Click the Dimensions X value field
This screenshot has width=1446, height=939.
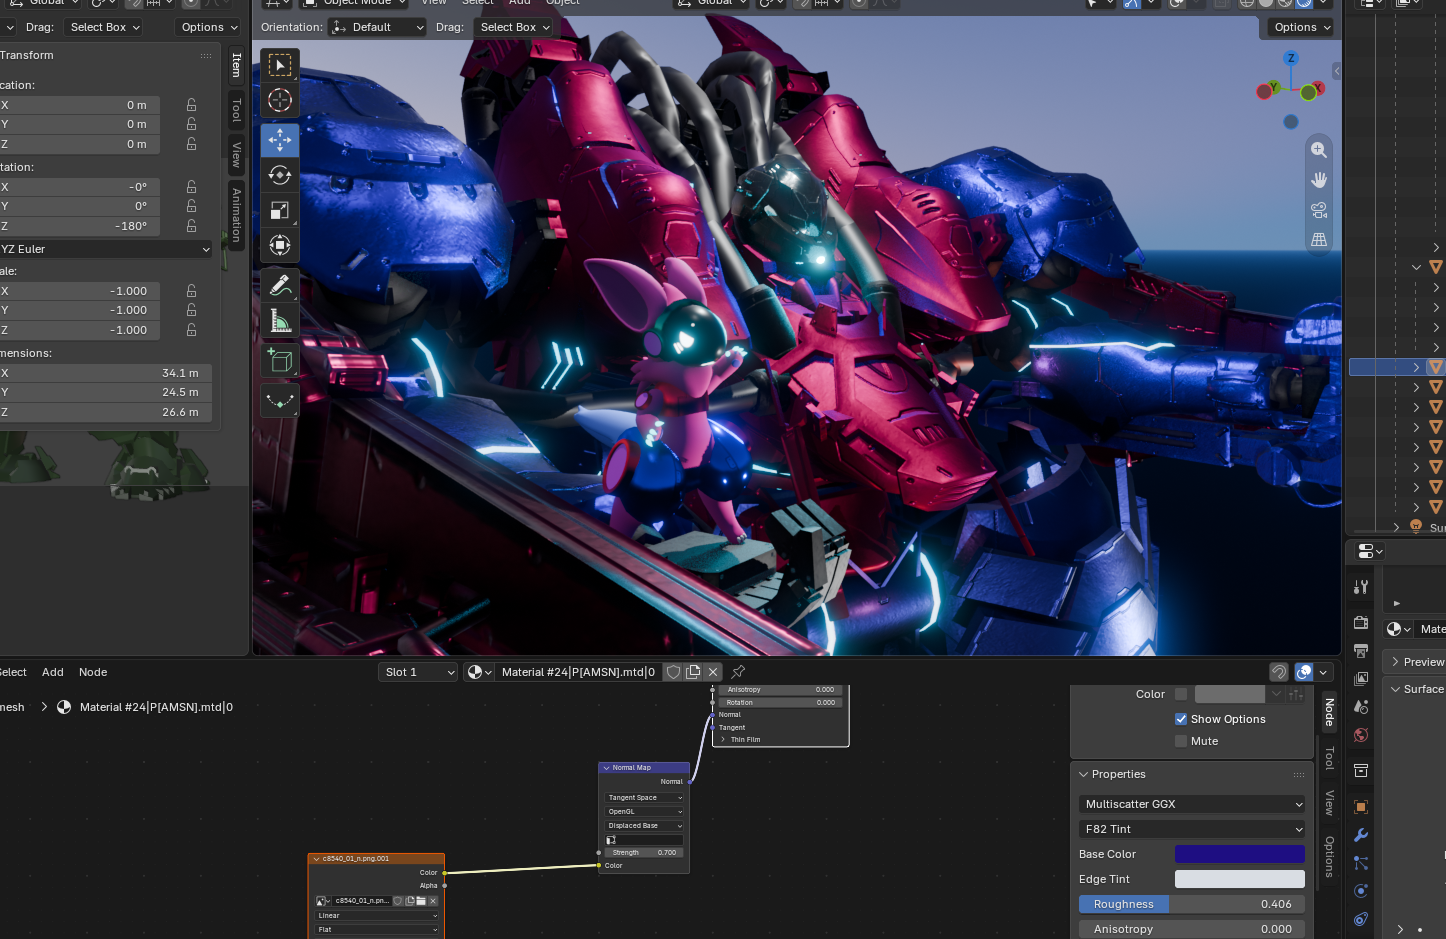click(x=104, y=373)
